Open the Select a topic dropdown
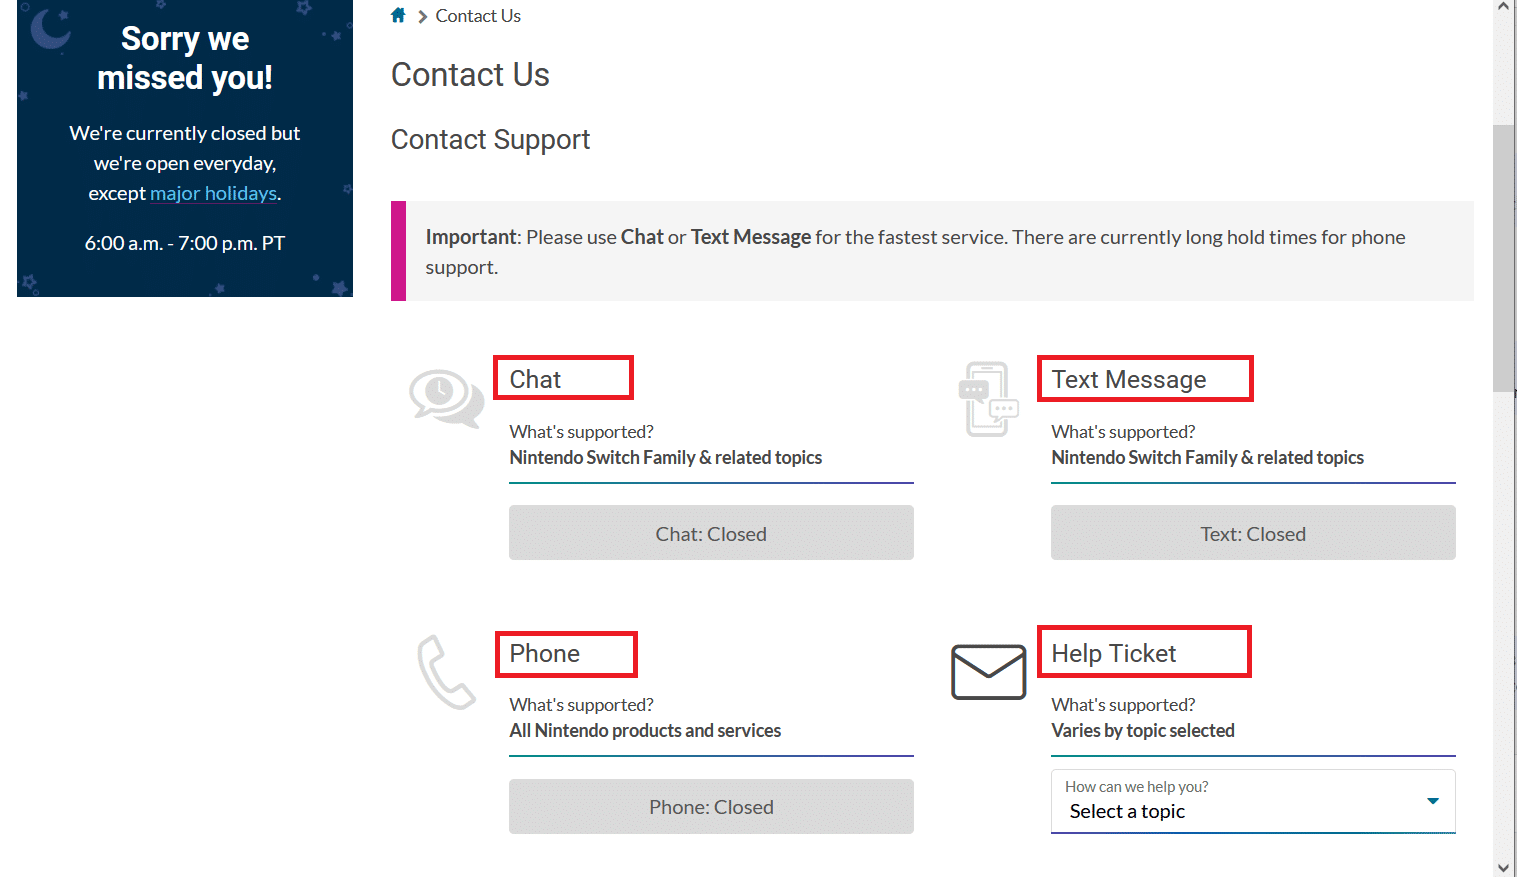The image size is (1517, 877). click(x=1253, y=801)
